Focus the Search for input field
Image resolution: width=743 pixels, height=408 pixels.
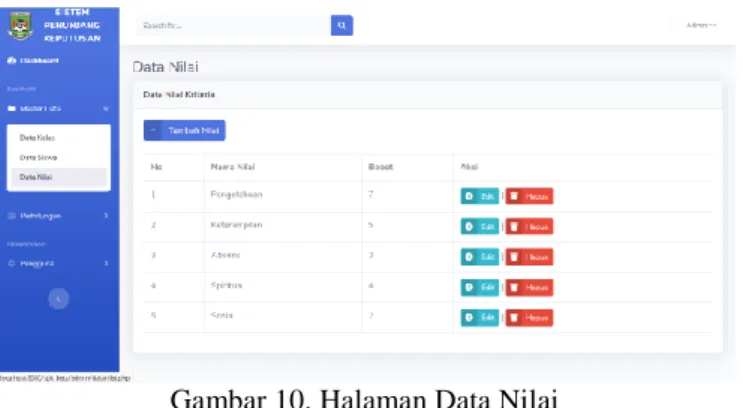click(x=233, y=25)
